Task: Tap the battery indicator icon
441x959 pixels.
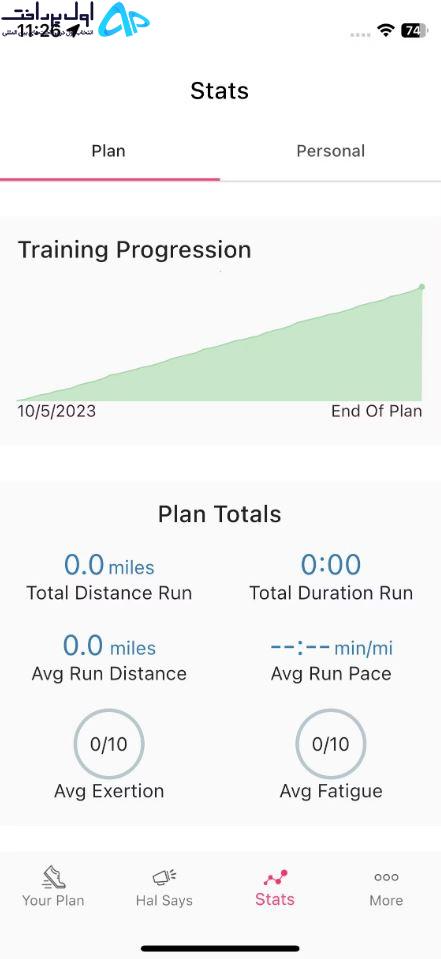Action: (414, 31)
